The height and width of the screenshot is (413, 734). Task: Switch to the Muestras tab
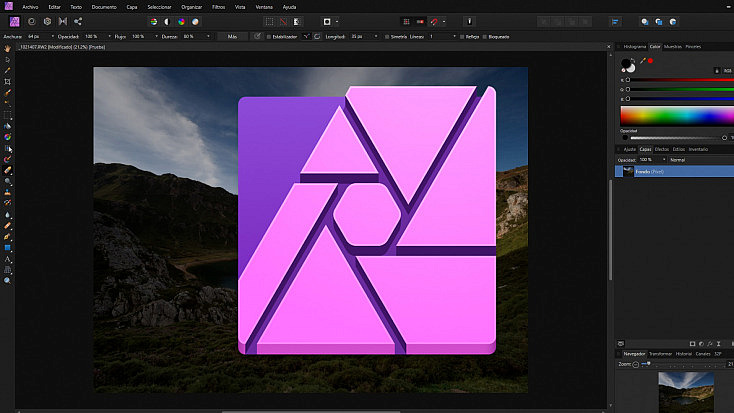pos(673,47)
